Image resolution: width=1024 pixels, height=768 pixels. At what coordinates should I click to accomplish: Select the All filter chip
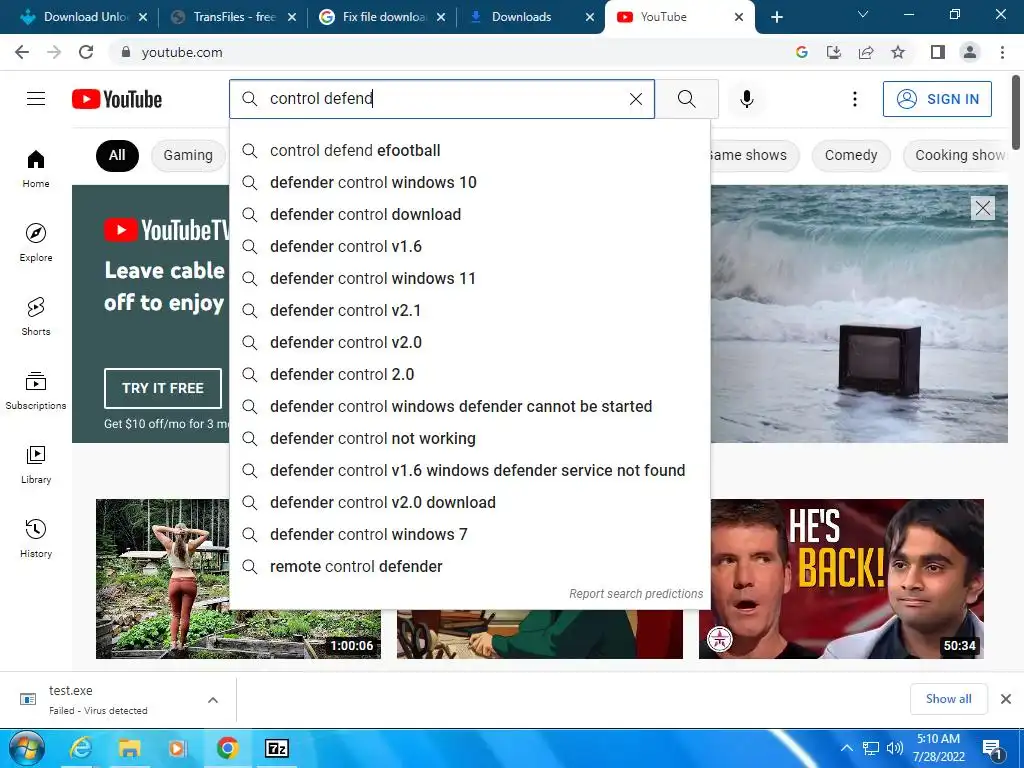point(117,155)
